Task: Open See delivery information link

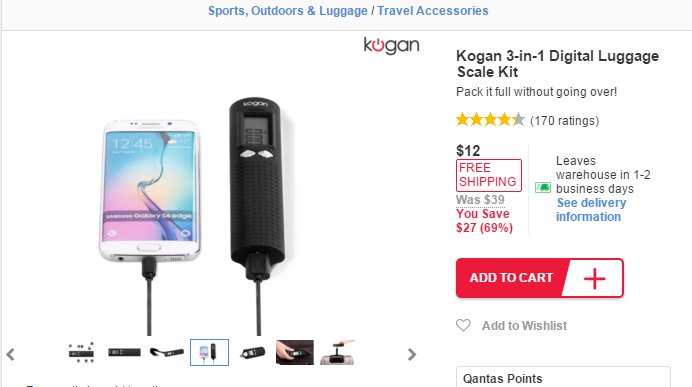Action: click(x=591, y=210)
